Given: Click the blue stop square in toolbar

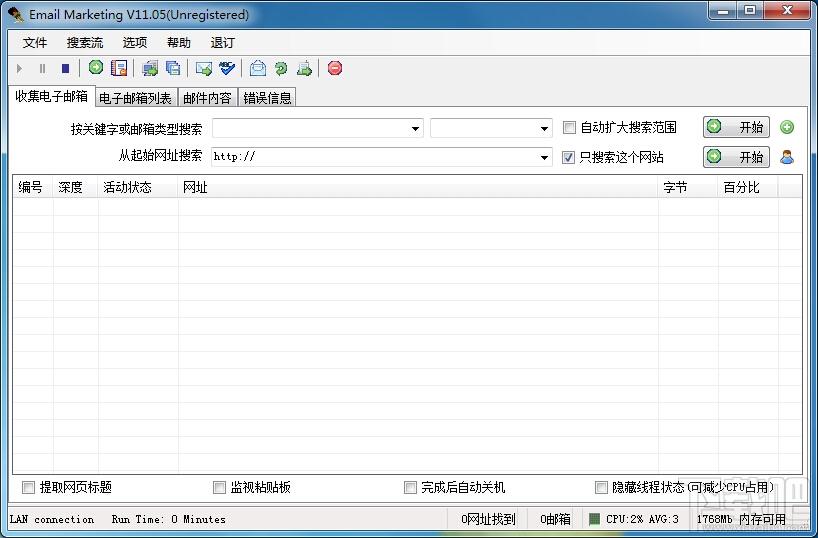Looking at the screenshot, I should [x=66, y=68].
